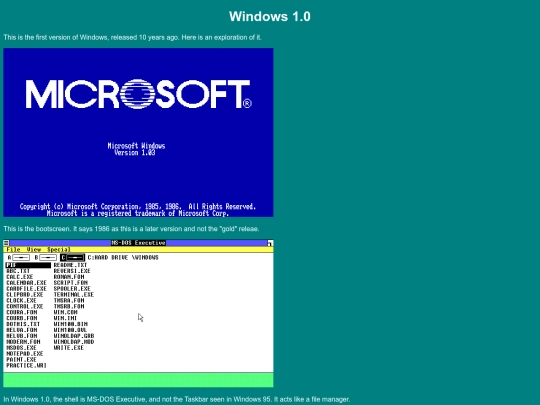Select CARDFILE.EXE file

pyautogui.click(x=27, y=289)
